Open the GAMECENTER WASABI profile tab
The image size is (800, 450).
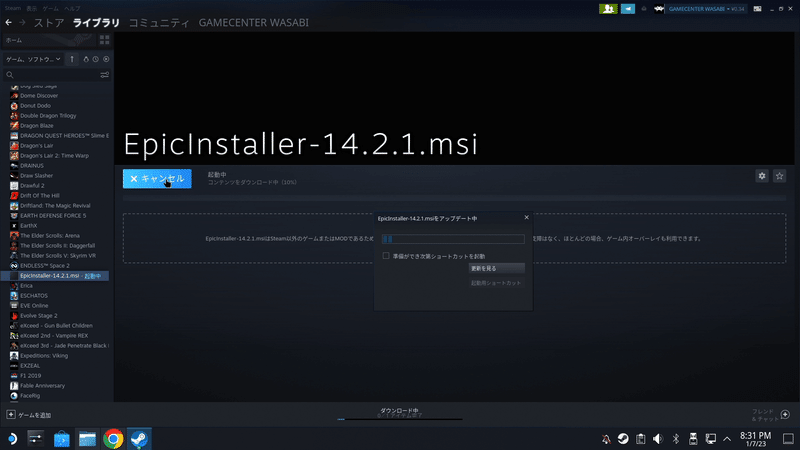pos(254,22)
